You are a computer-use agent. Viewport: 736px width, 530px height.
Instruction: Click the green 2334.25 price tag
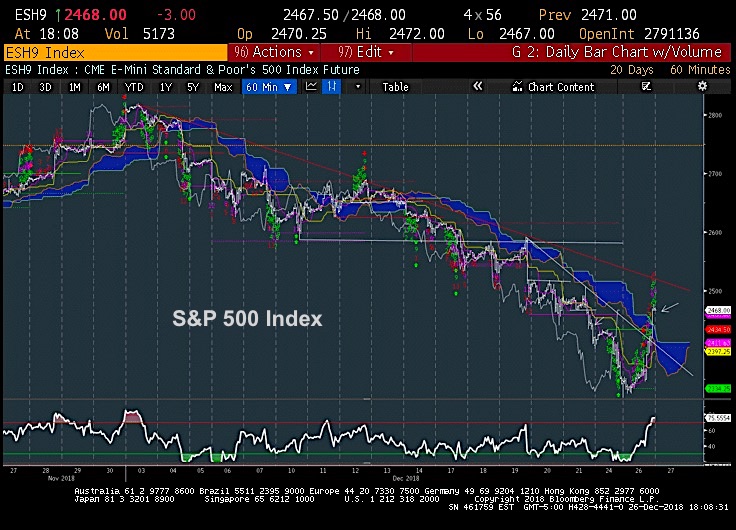click(719, 389)
